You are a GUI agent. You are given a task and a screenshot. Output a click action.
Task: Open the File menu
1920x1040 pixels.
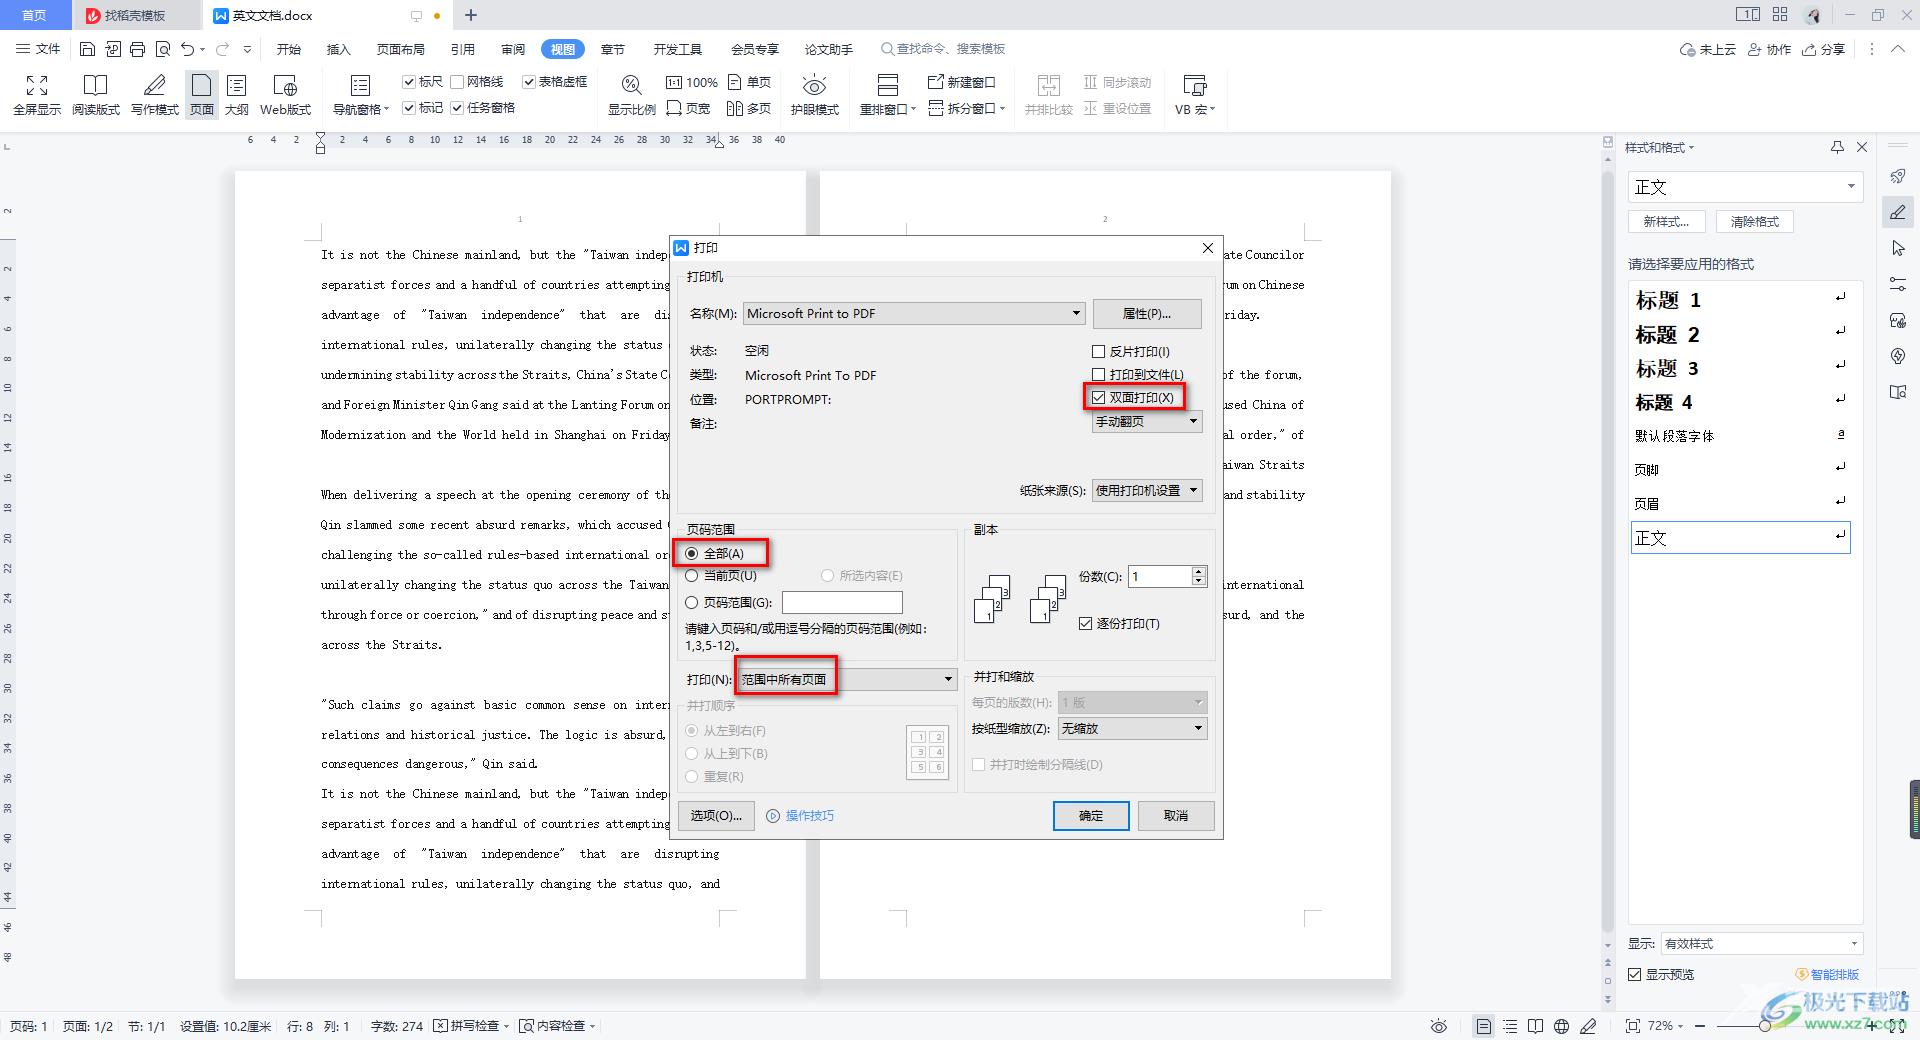(x=39, y=49)
